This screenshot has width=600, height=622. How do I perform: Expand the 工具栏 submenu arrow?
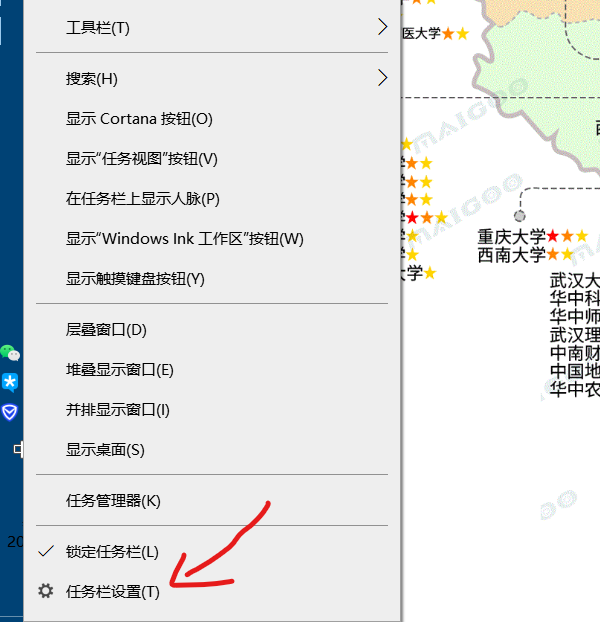tap(382, 27)
